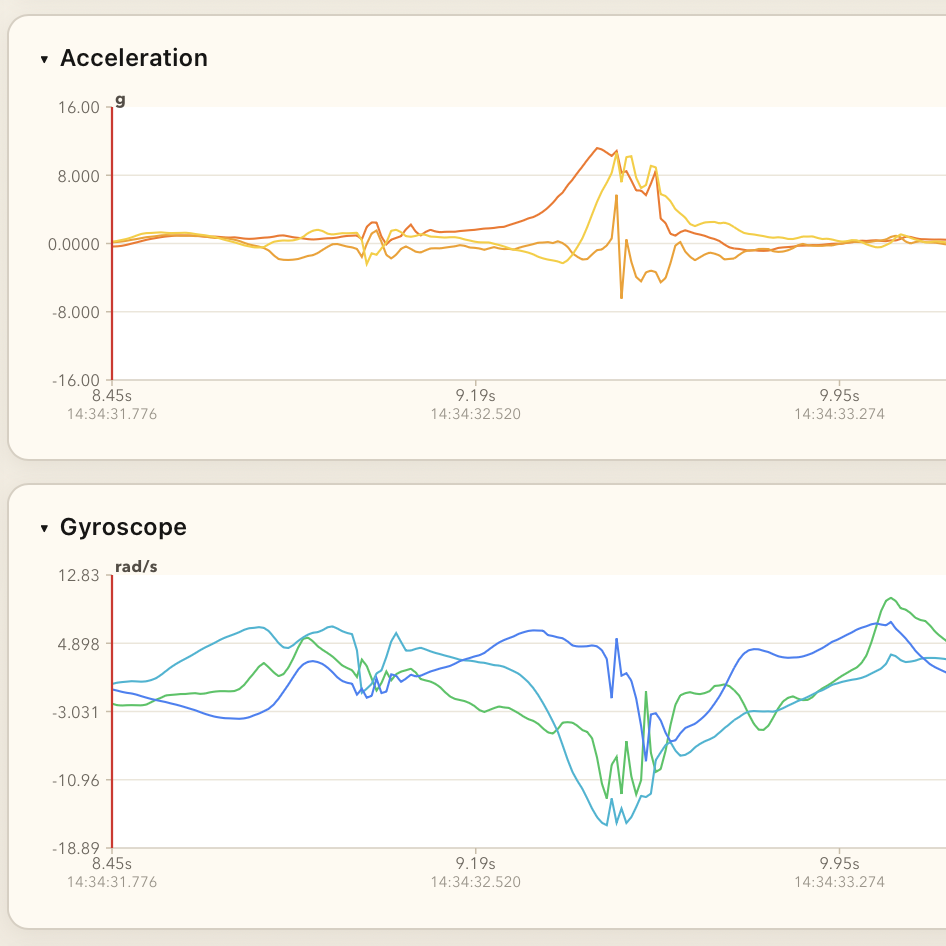This screenshot has height=946, width=946.
Task: Click the 14:34:31.776 label below the Acceleration chart
Action: click(x=113, y=413)
